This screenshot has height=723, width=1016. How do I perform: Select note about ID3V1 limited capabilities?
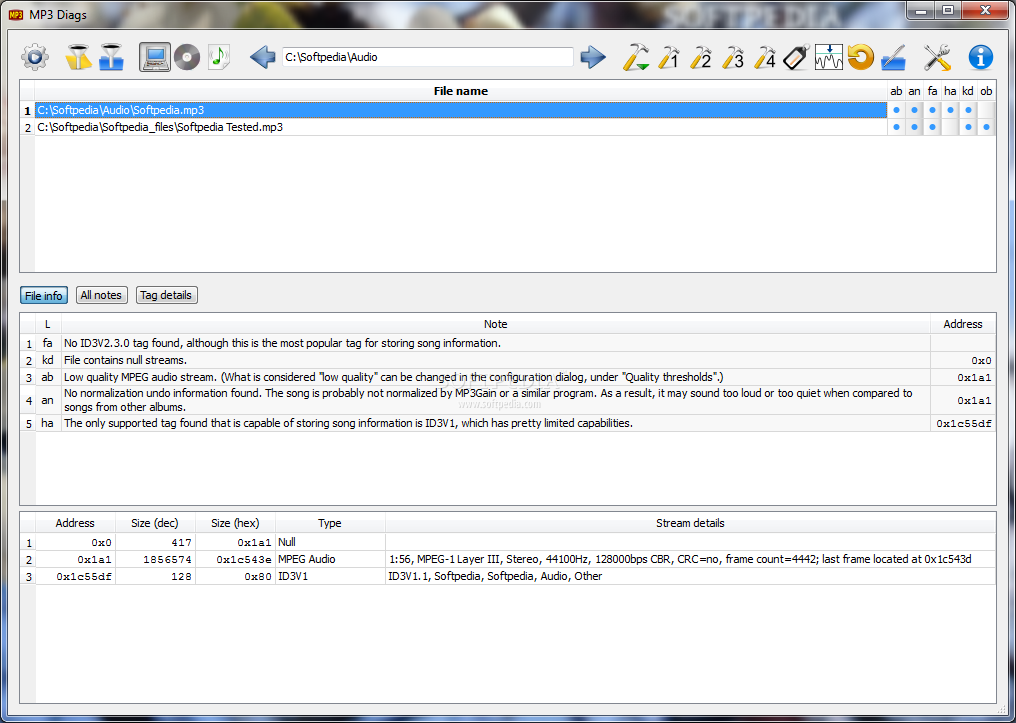(x=496, y=423)
